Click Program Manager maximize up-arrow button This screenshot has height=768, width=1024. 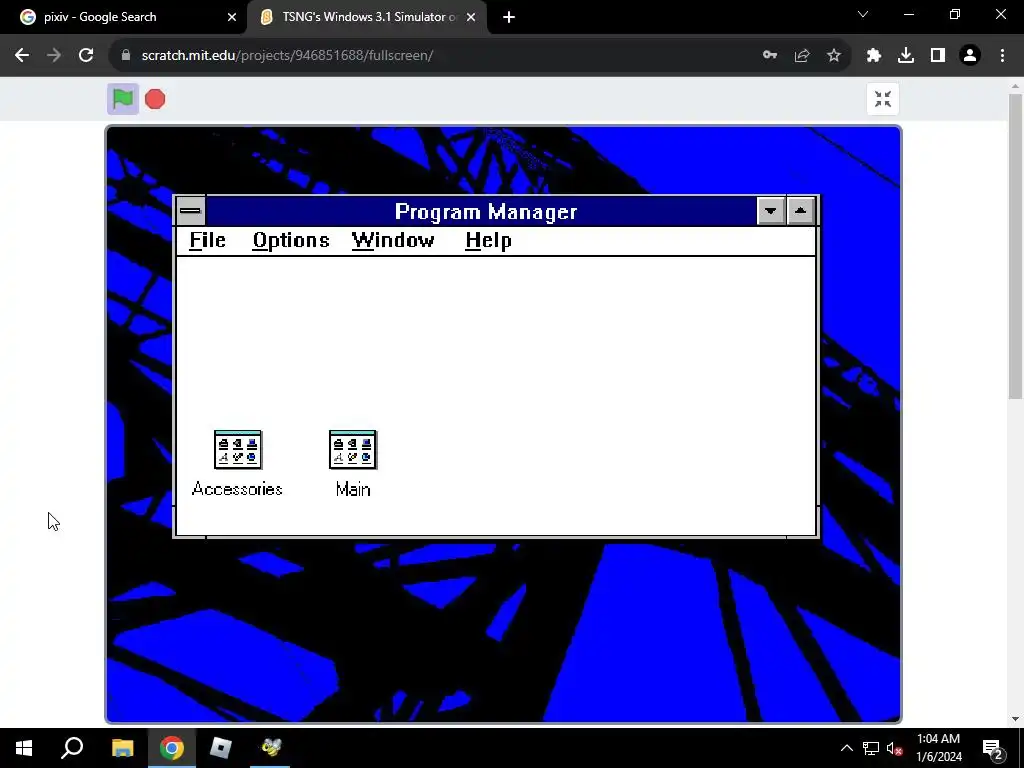[801, 211]
